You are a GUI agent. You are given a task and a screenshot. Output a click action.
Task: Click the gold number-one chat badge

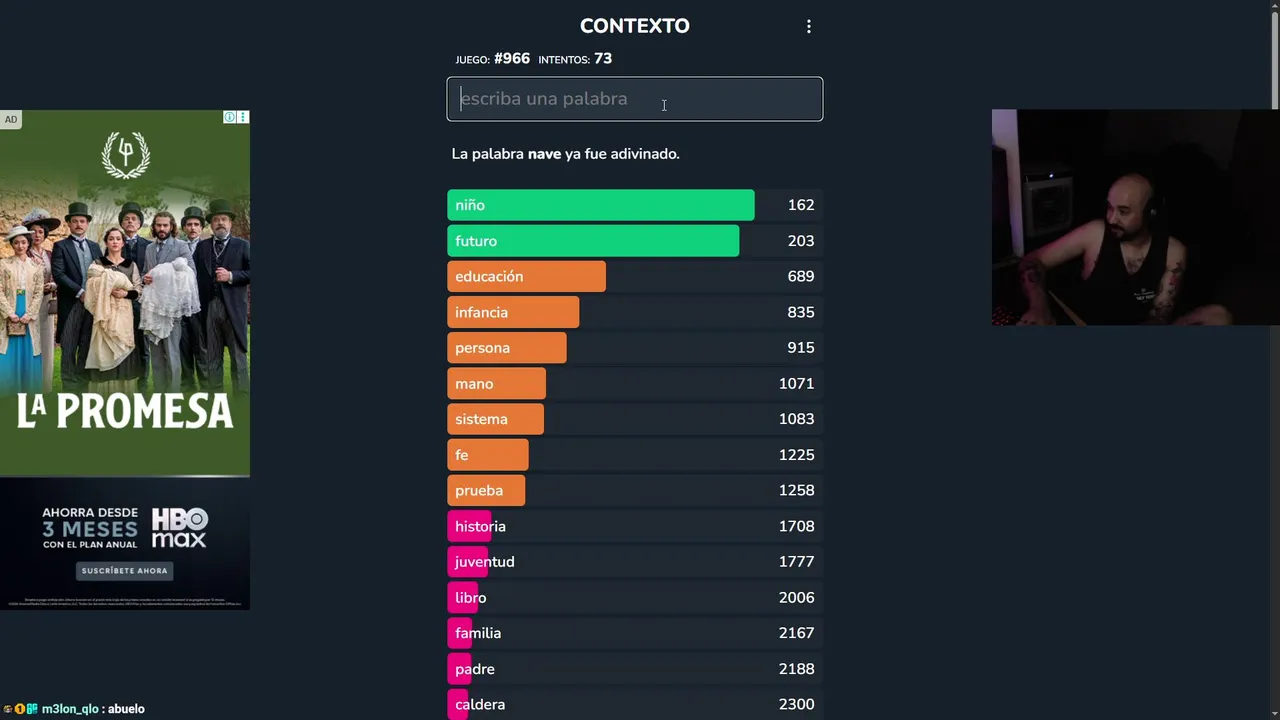pos(20,709)
